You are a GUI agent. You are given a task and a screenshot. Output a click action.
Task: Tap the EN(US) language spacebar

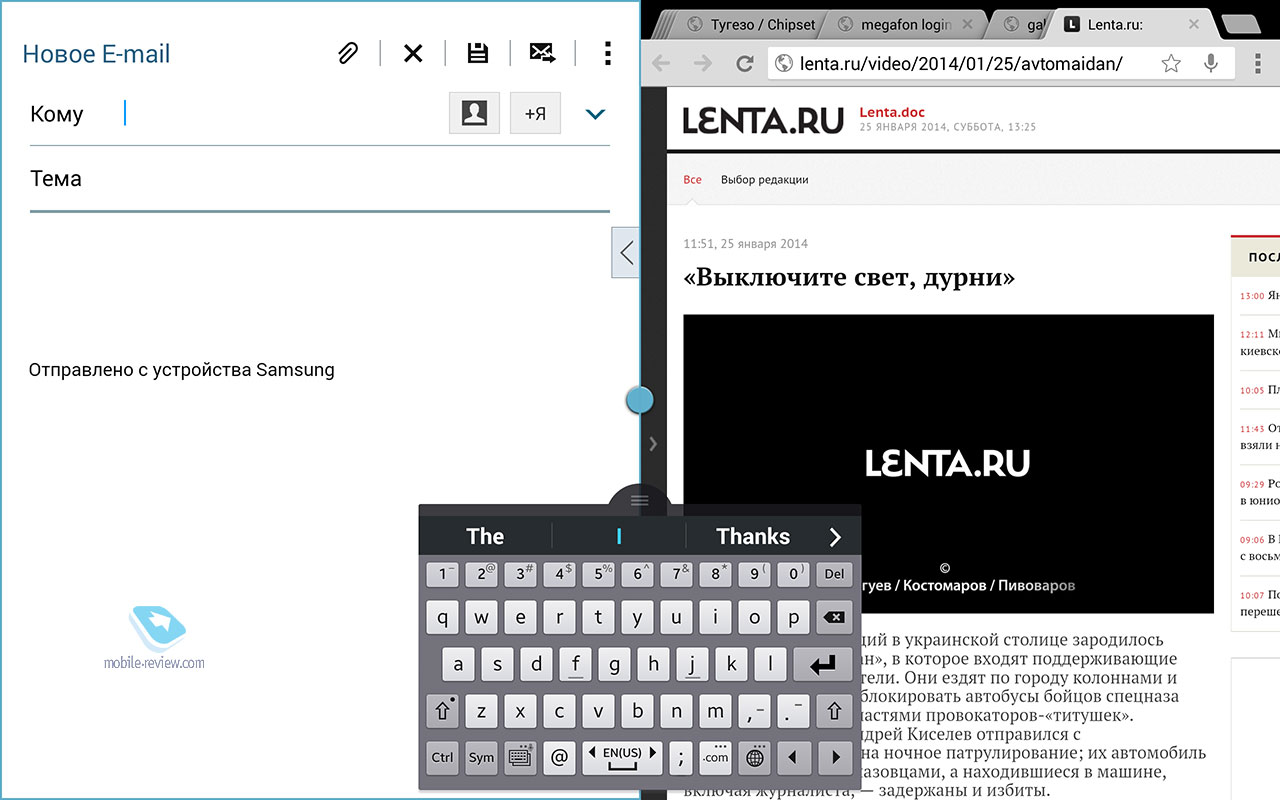coord(622,758)
